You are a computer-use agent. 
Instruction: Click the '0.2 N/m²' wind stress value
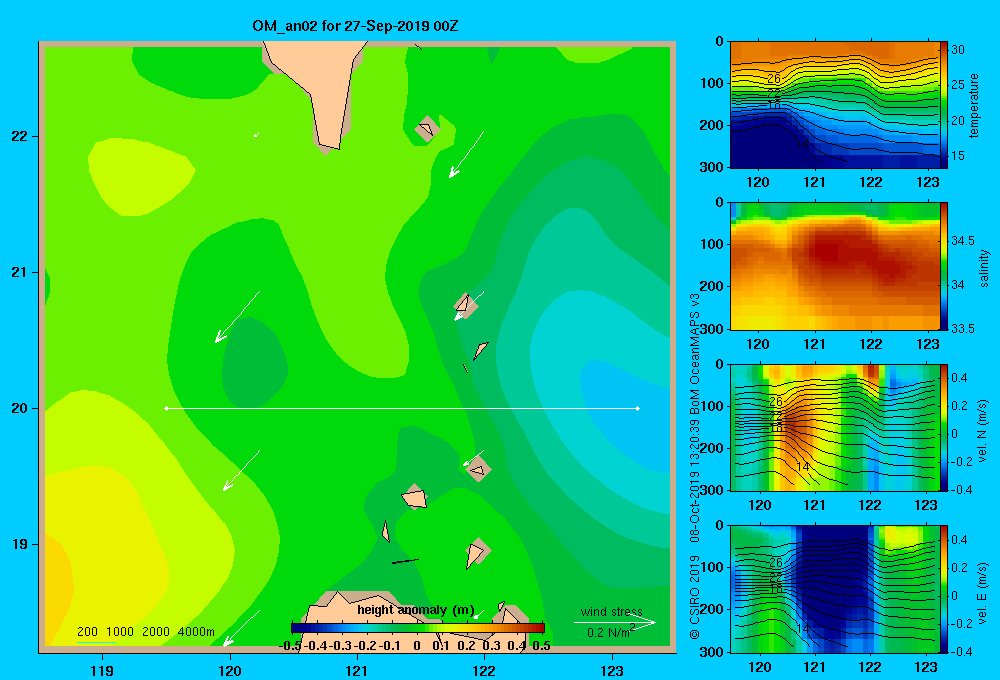pyautogui.click(x=610, y=632)
